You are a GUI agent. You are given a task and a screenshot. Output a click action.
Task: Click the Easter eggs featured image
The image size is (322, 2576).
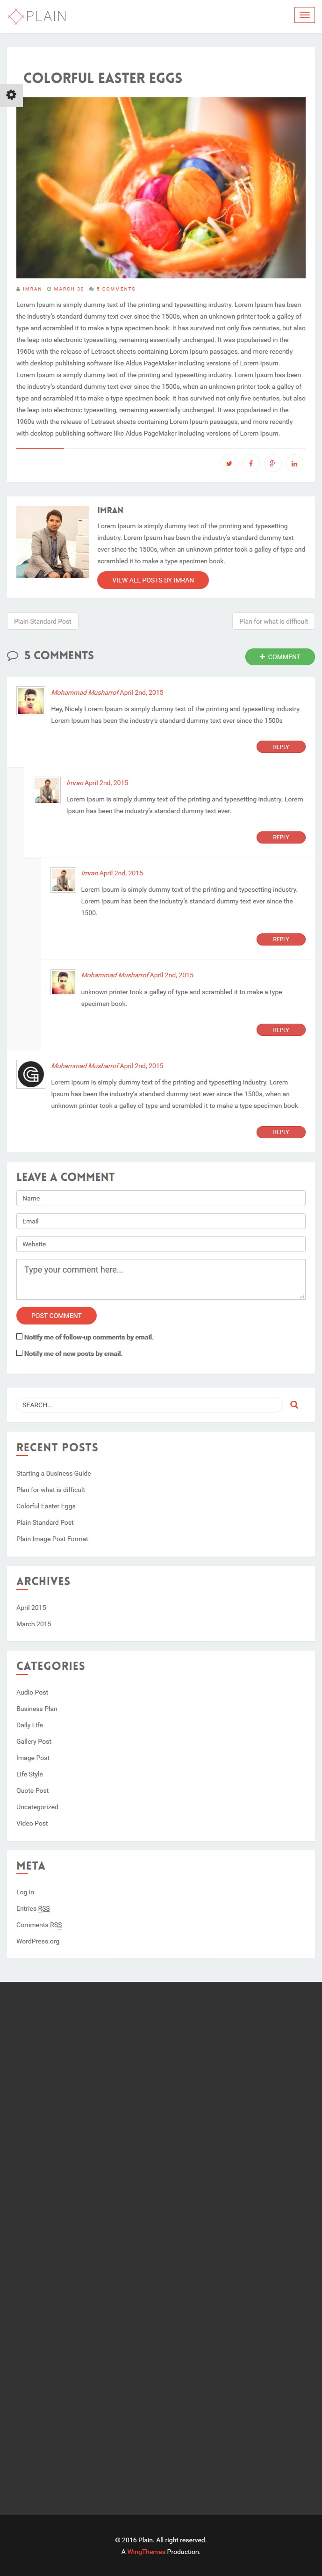pyautogui.click(x=161, y=188)
